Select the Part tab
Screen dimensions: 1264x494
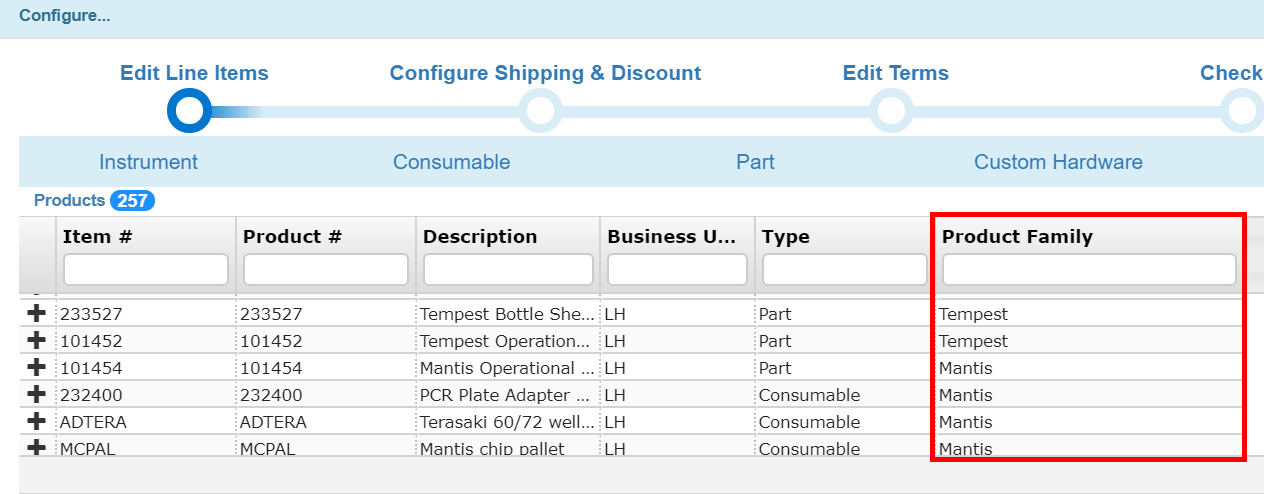pos(755,162)
